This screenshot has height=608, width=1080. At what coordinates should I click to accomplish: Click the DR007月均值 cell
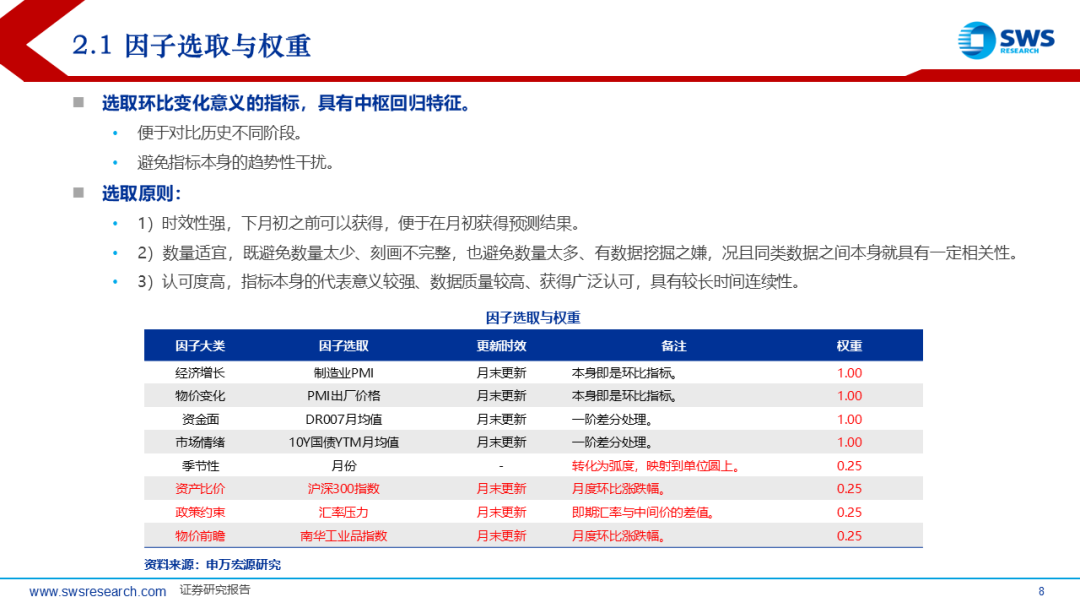pyautogui.click(x=343, y=419)
